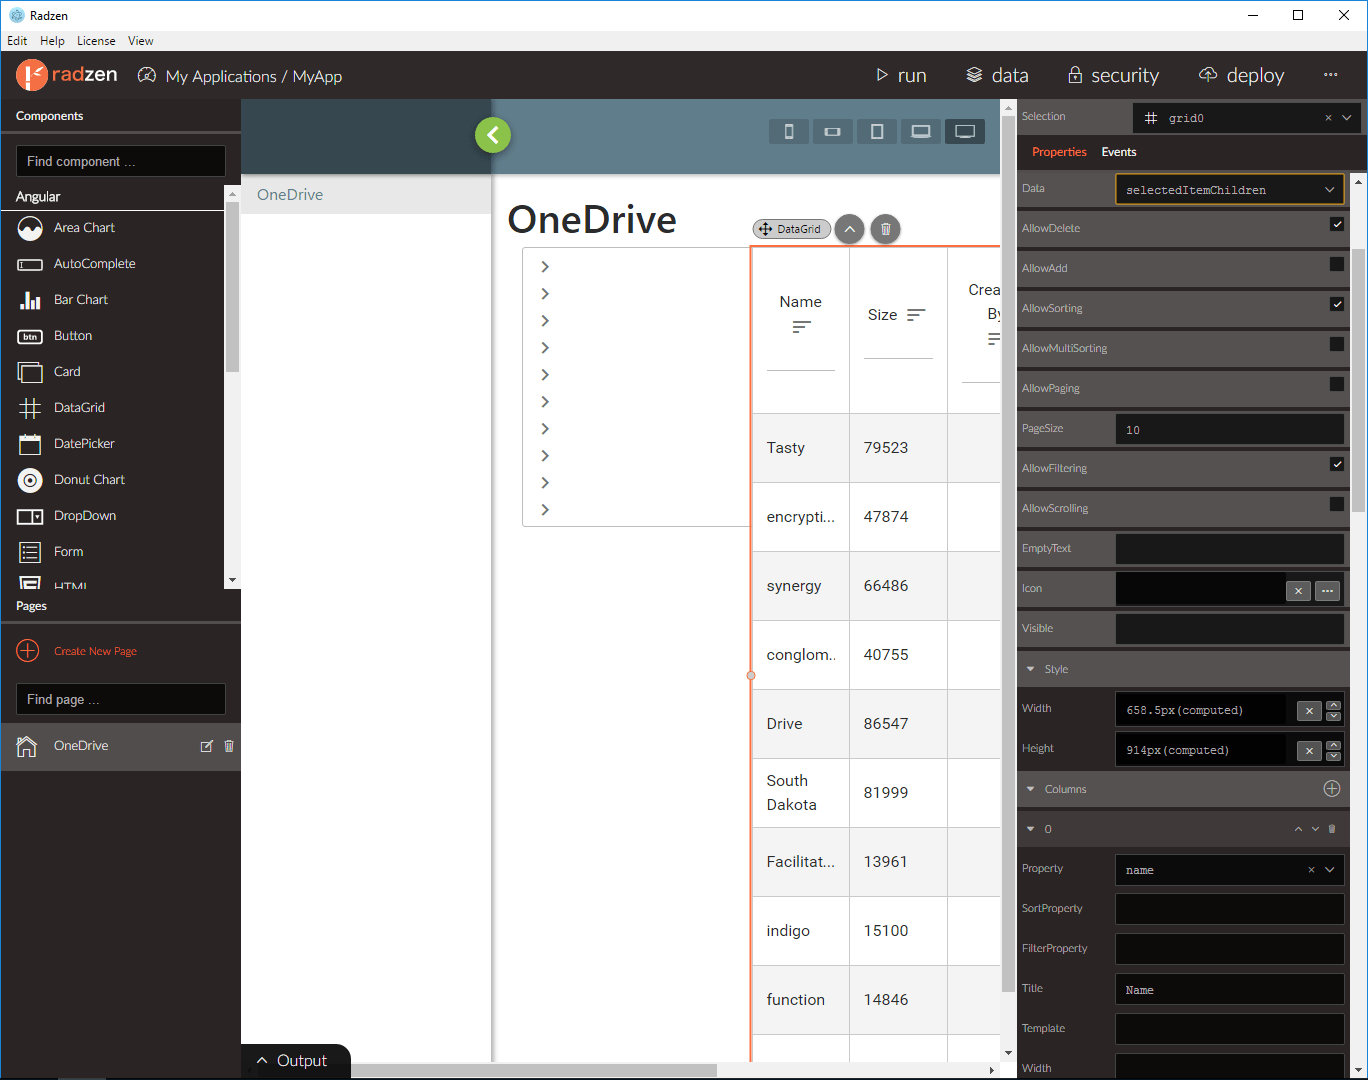
Task: Uncheck the AllowDelete checkbox
Action: pyautogui.click(x=1336, y=225)
